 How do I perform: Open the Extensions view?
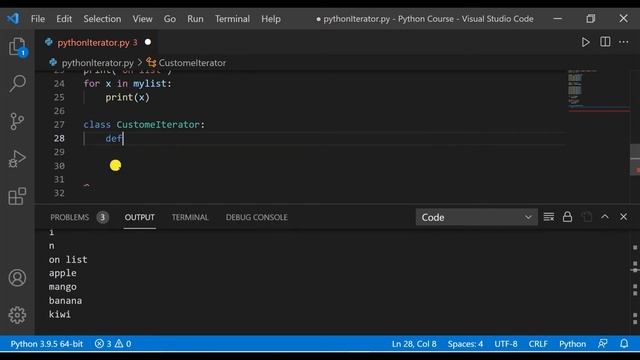coord(17,196)
